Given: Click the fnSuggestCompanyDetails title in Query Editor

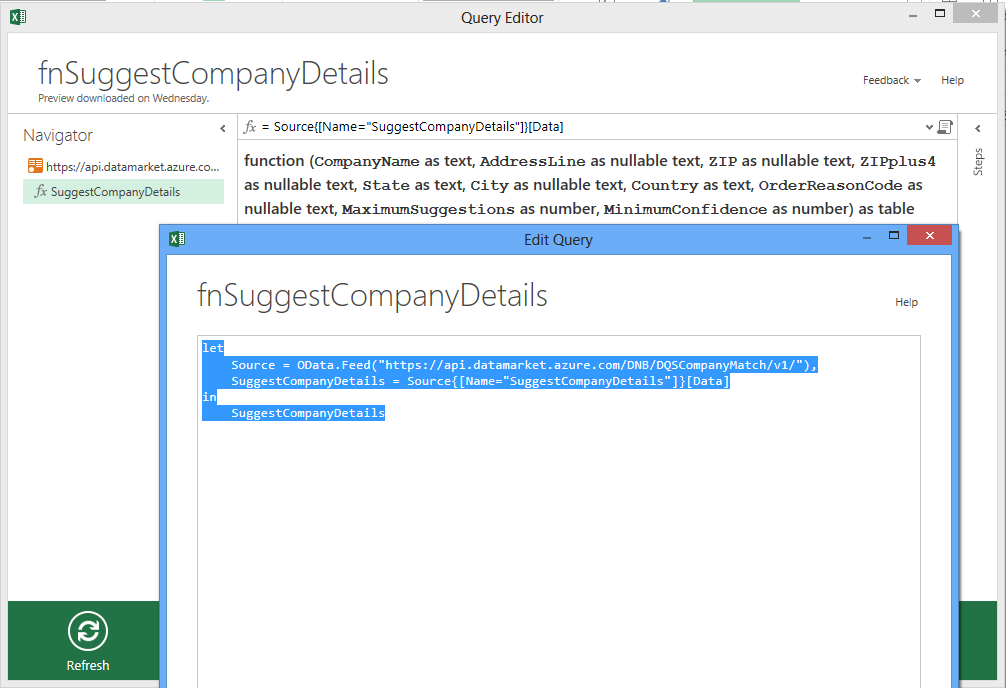Looking at the screenshot, I should 213,73.
